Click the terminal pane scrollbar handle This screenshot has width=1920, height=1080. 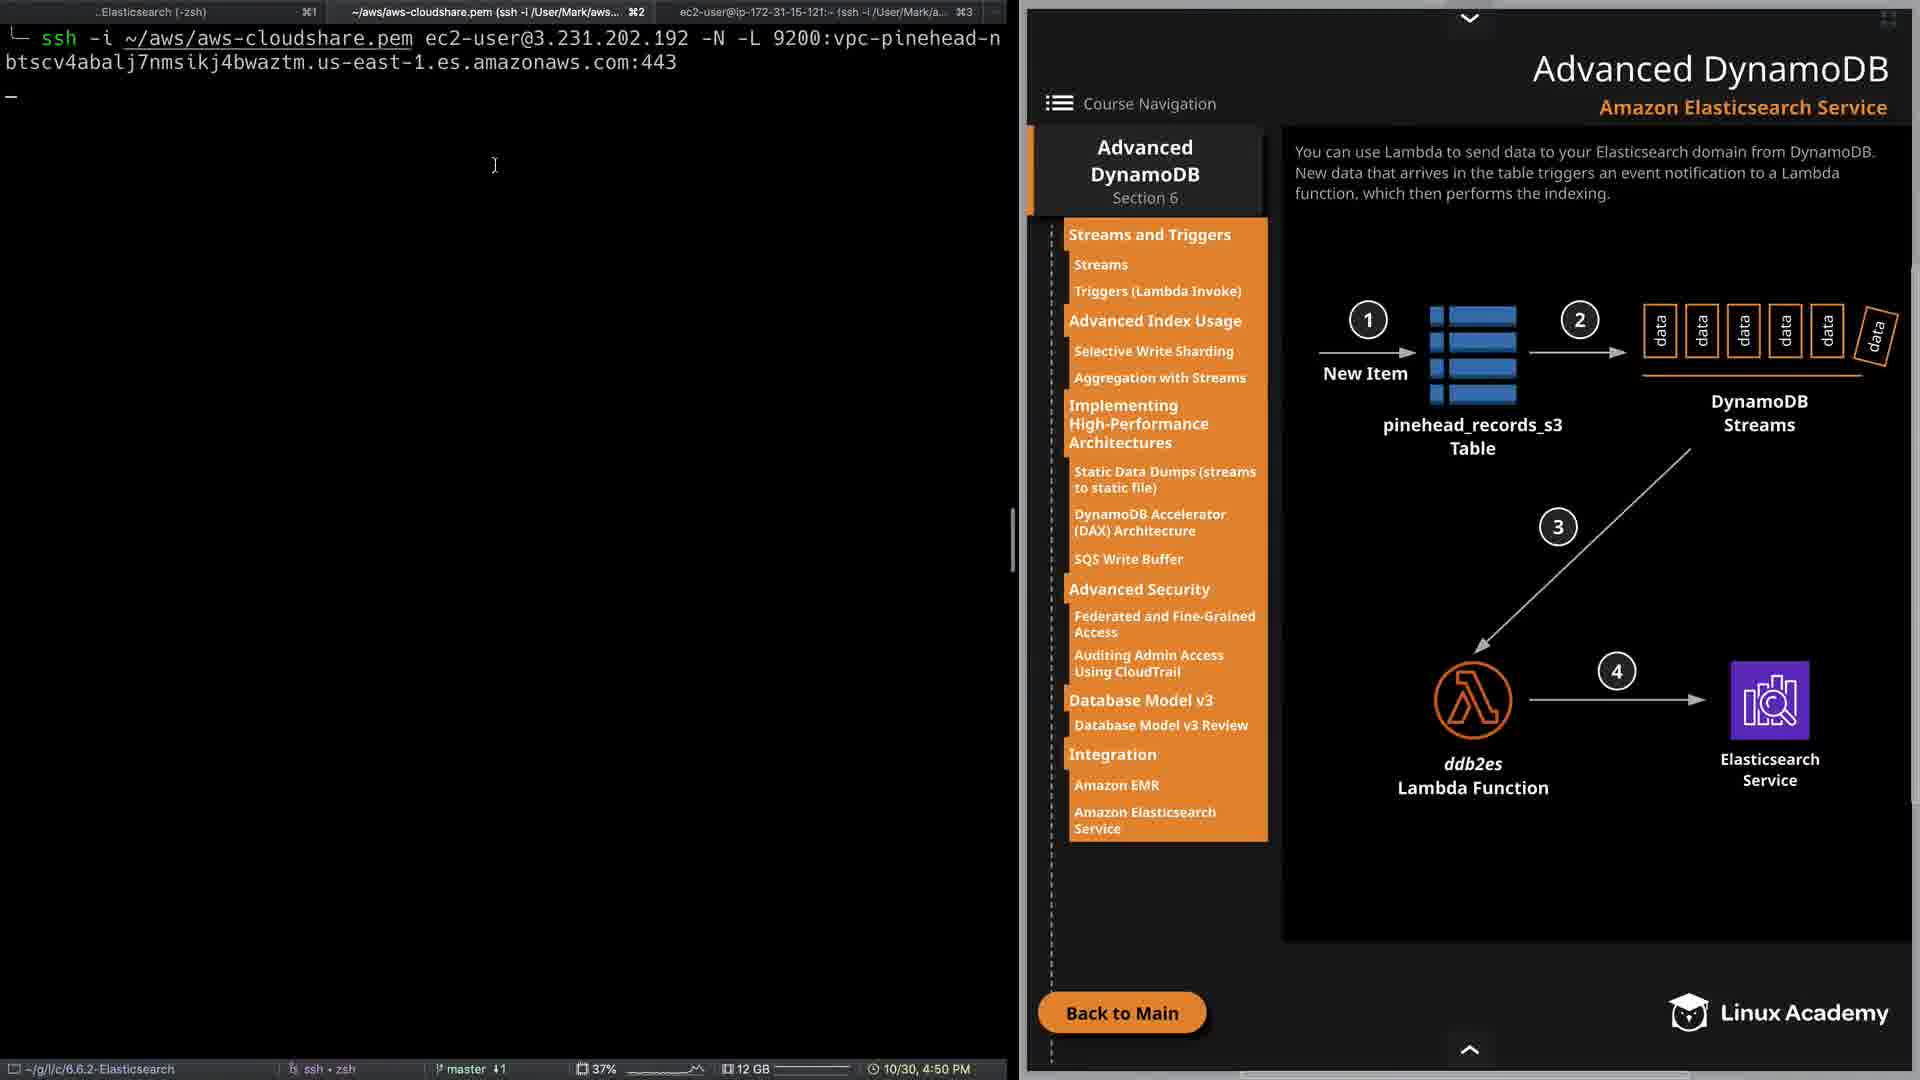pyautogui.click(x=1012, y=540)
